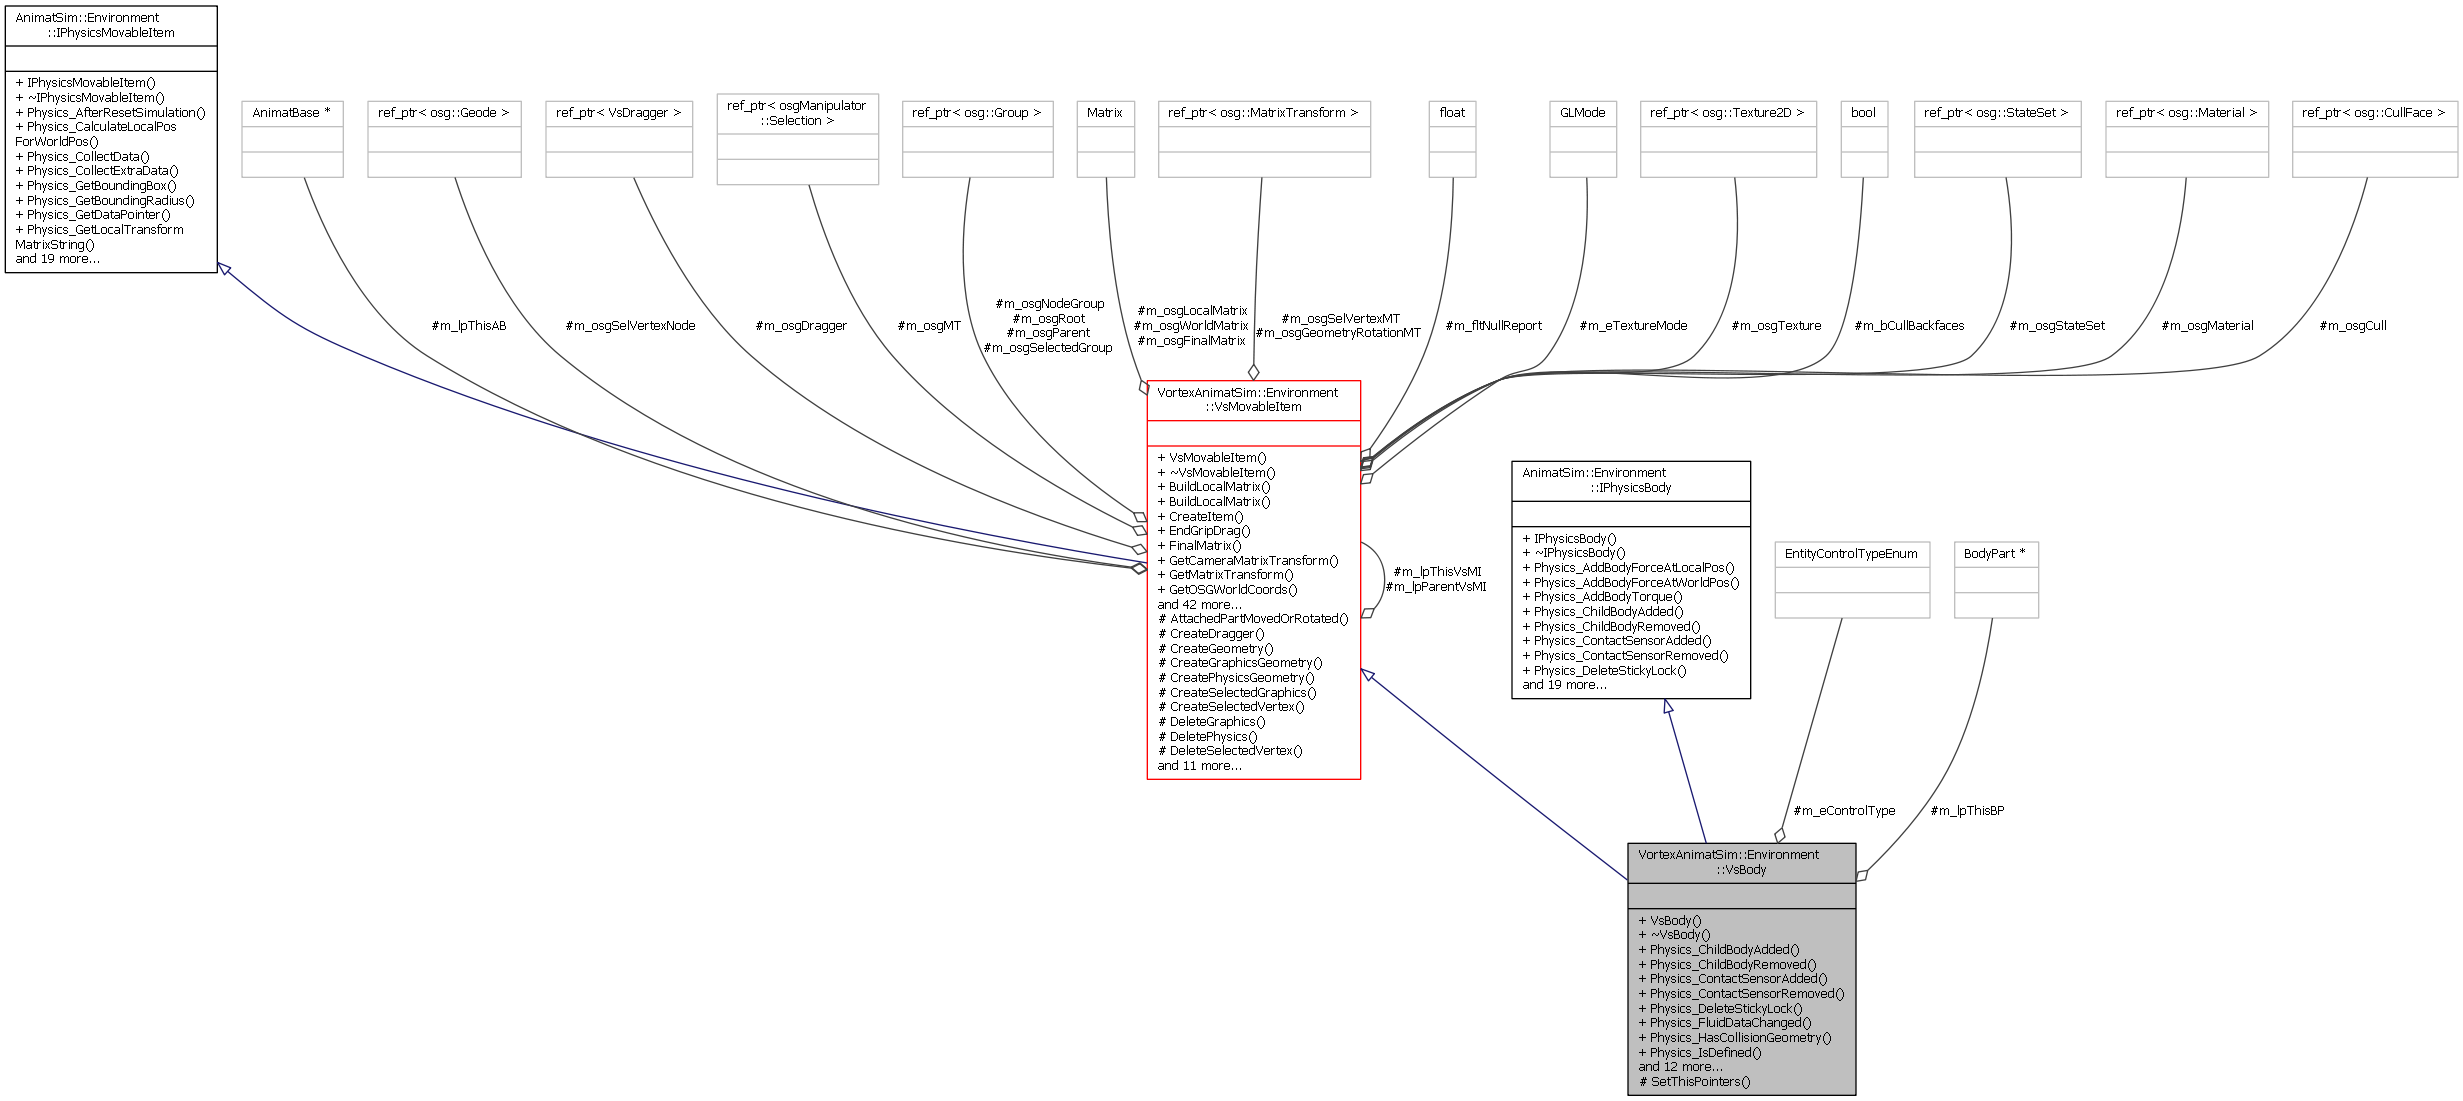The image size is (2463, 1101).
Task: Click the + Physics_AddBodyTorque() method text
Action: (x=1602, y=597)
